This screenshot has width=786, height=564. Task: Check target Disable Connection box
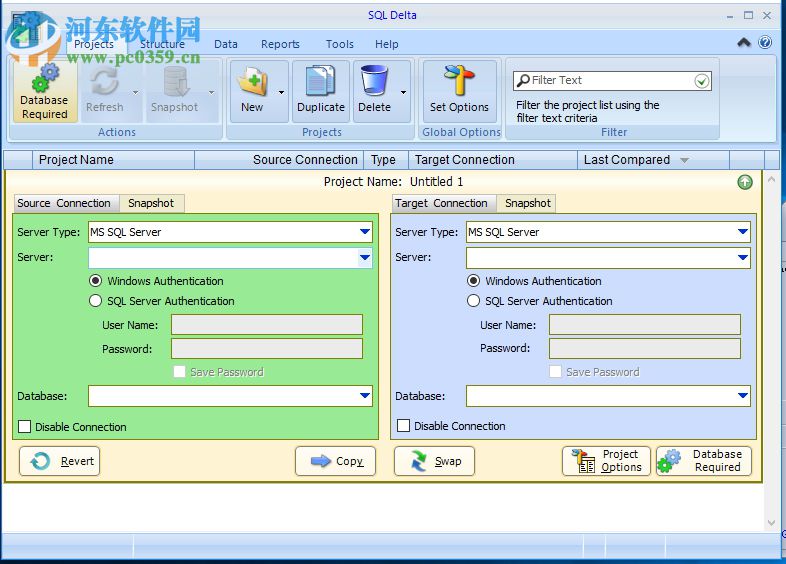tap(403, 426)
